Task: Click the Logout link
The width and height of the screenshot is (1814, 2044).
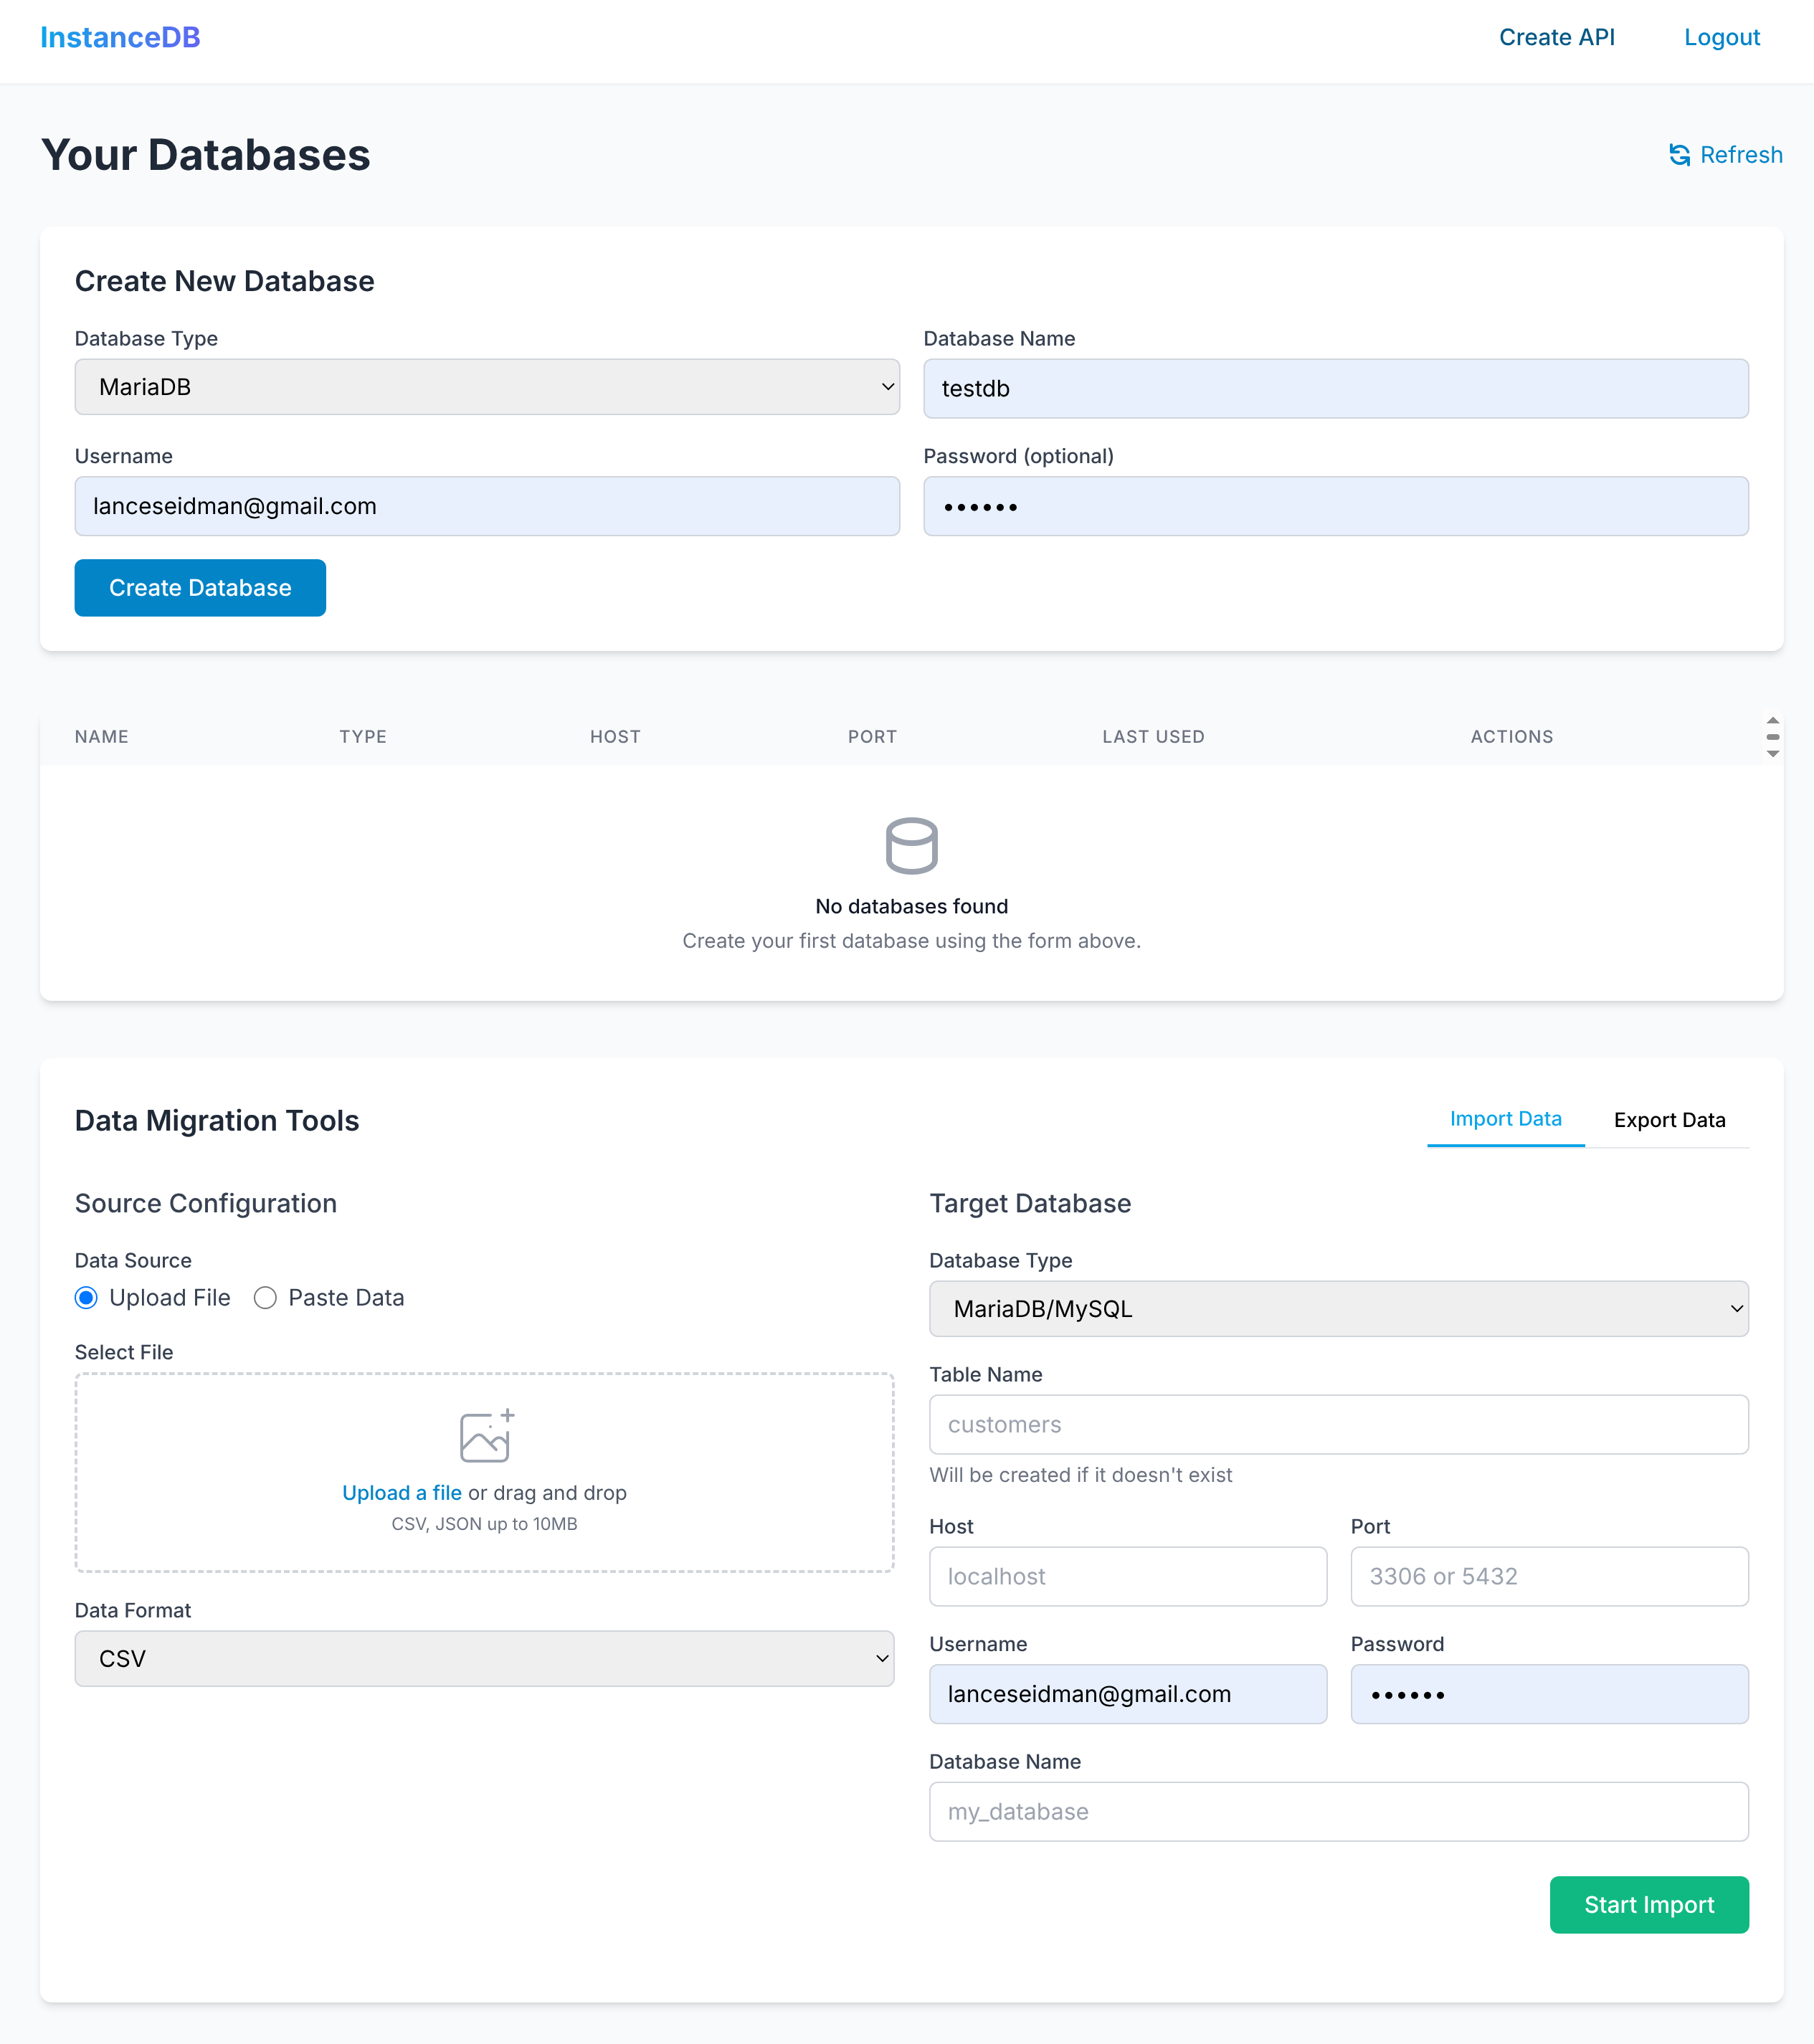Action: coord(1721,37)
